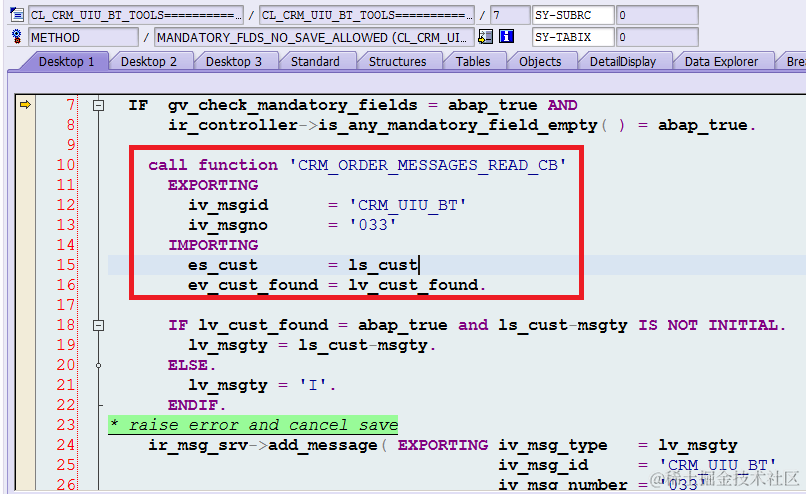Click the EXPORTING keyword on line 11

click(x=213, y=185)
